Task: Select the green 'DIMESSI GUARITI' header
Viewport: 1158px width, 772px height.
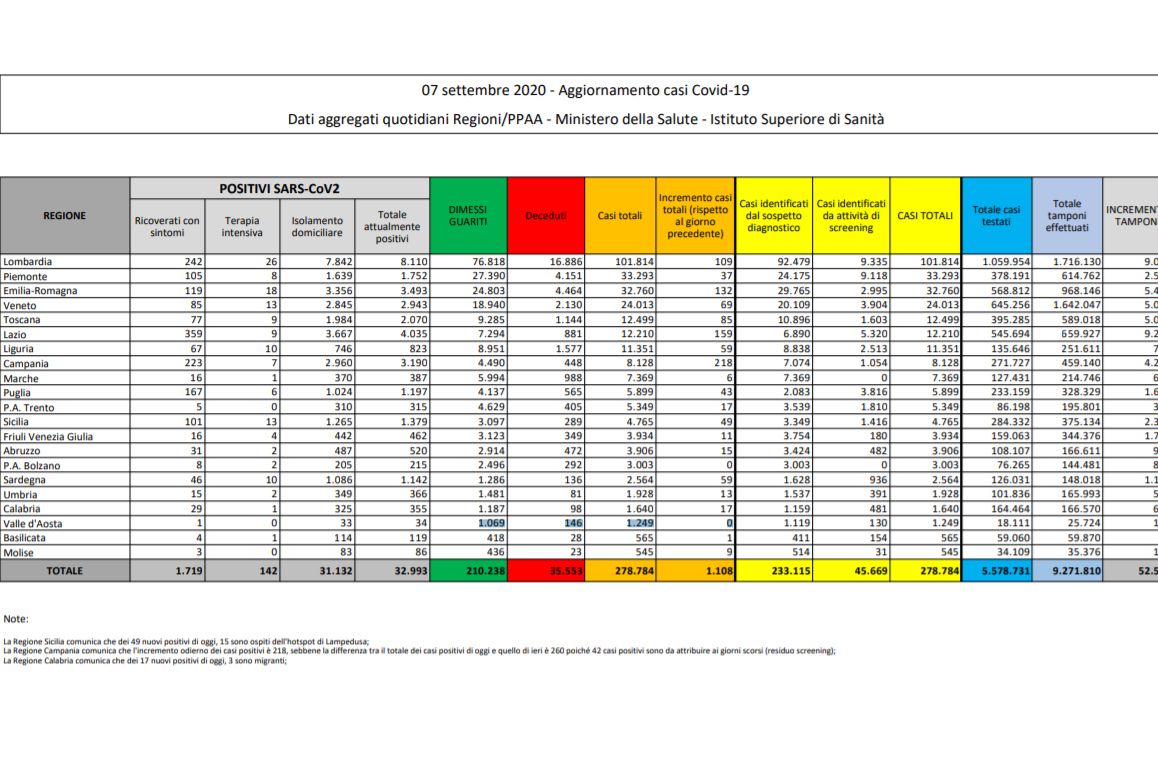Action: [x=468, y=215]
